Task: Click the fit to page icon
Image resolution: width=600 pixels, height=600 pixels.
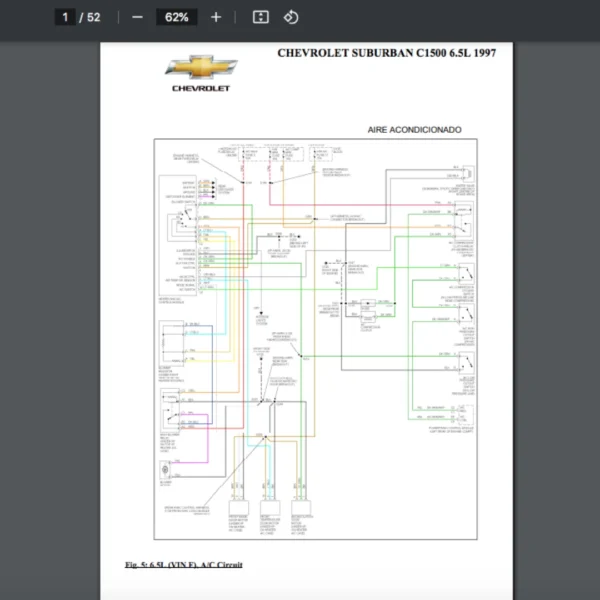Action: [260, 17]
